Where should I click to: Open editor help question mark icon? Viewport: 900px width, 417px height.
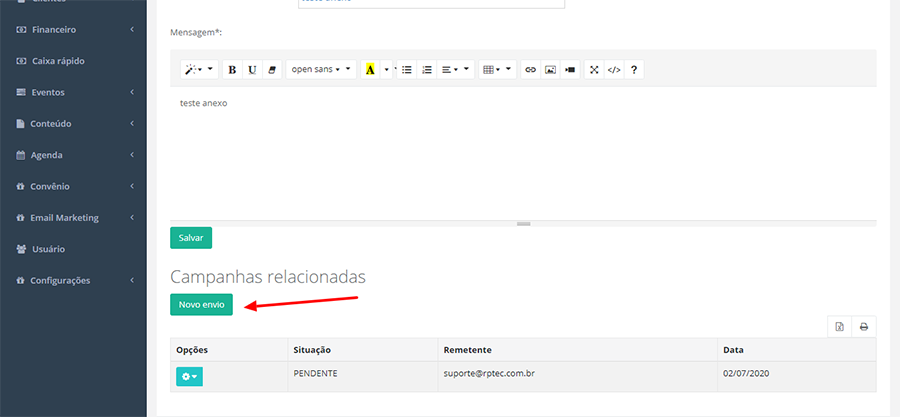[x=634, y=70]
